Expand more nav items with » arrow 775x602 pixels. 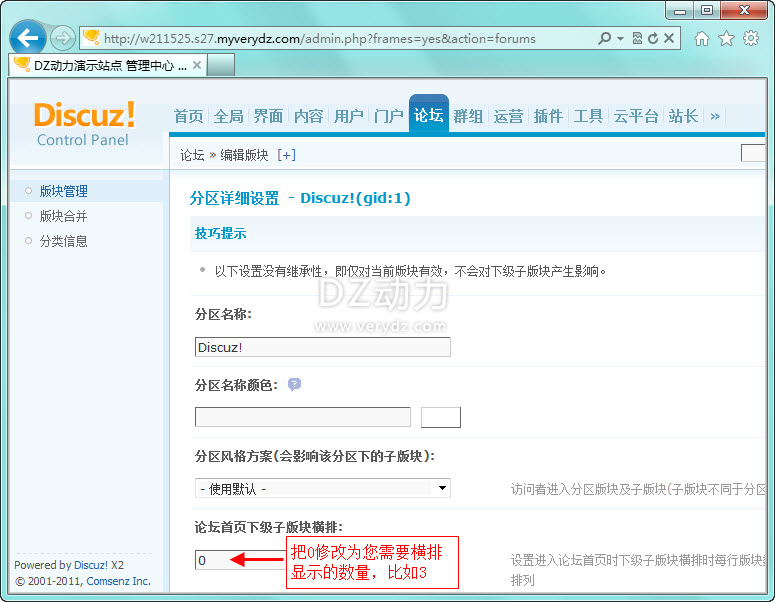coord(715,116)
